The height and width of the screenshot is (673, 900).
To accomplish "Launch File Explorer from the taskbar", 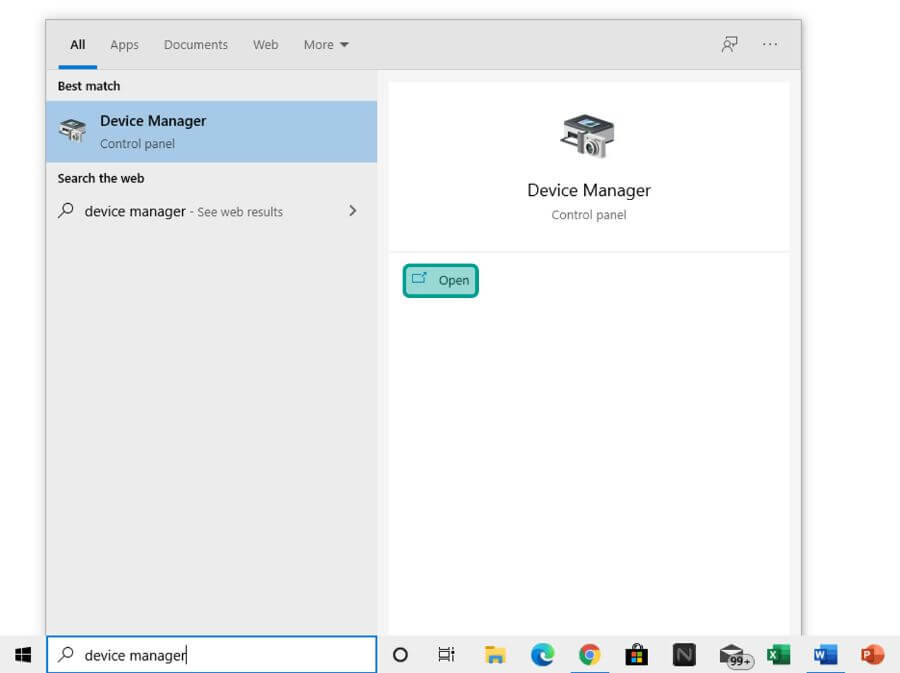I will click(x=495, y=655).
